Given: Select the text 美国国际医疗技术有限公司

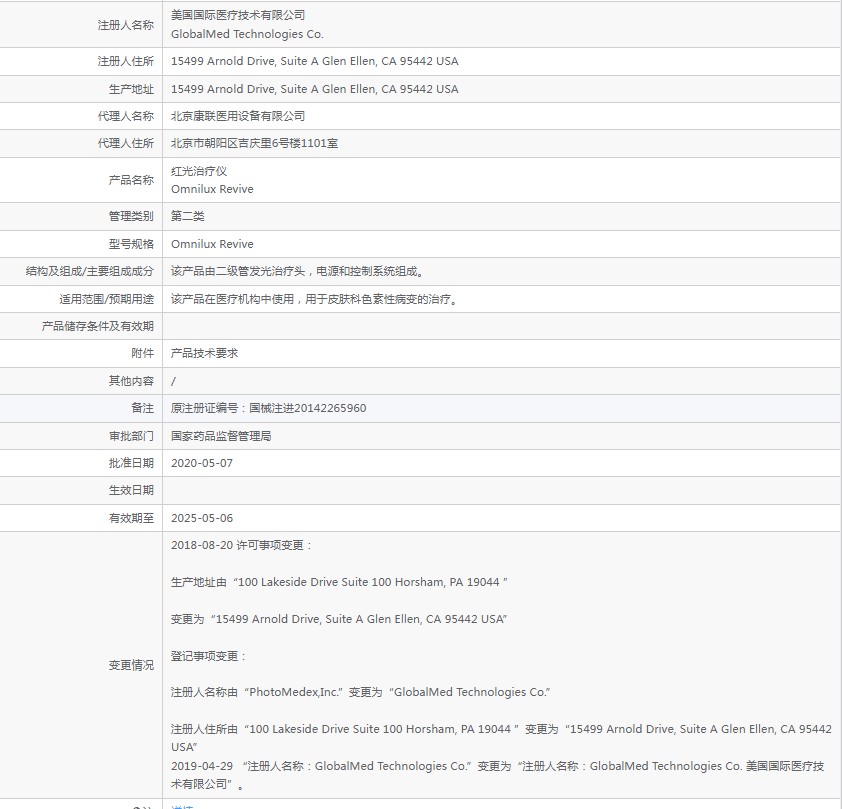Looking at the screenshot, I should click(x=238, y=16).
